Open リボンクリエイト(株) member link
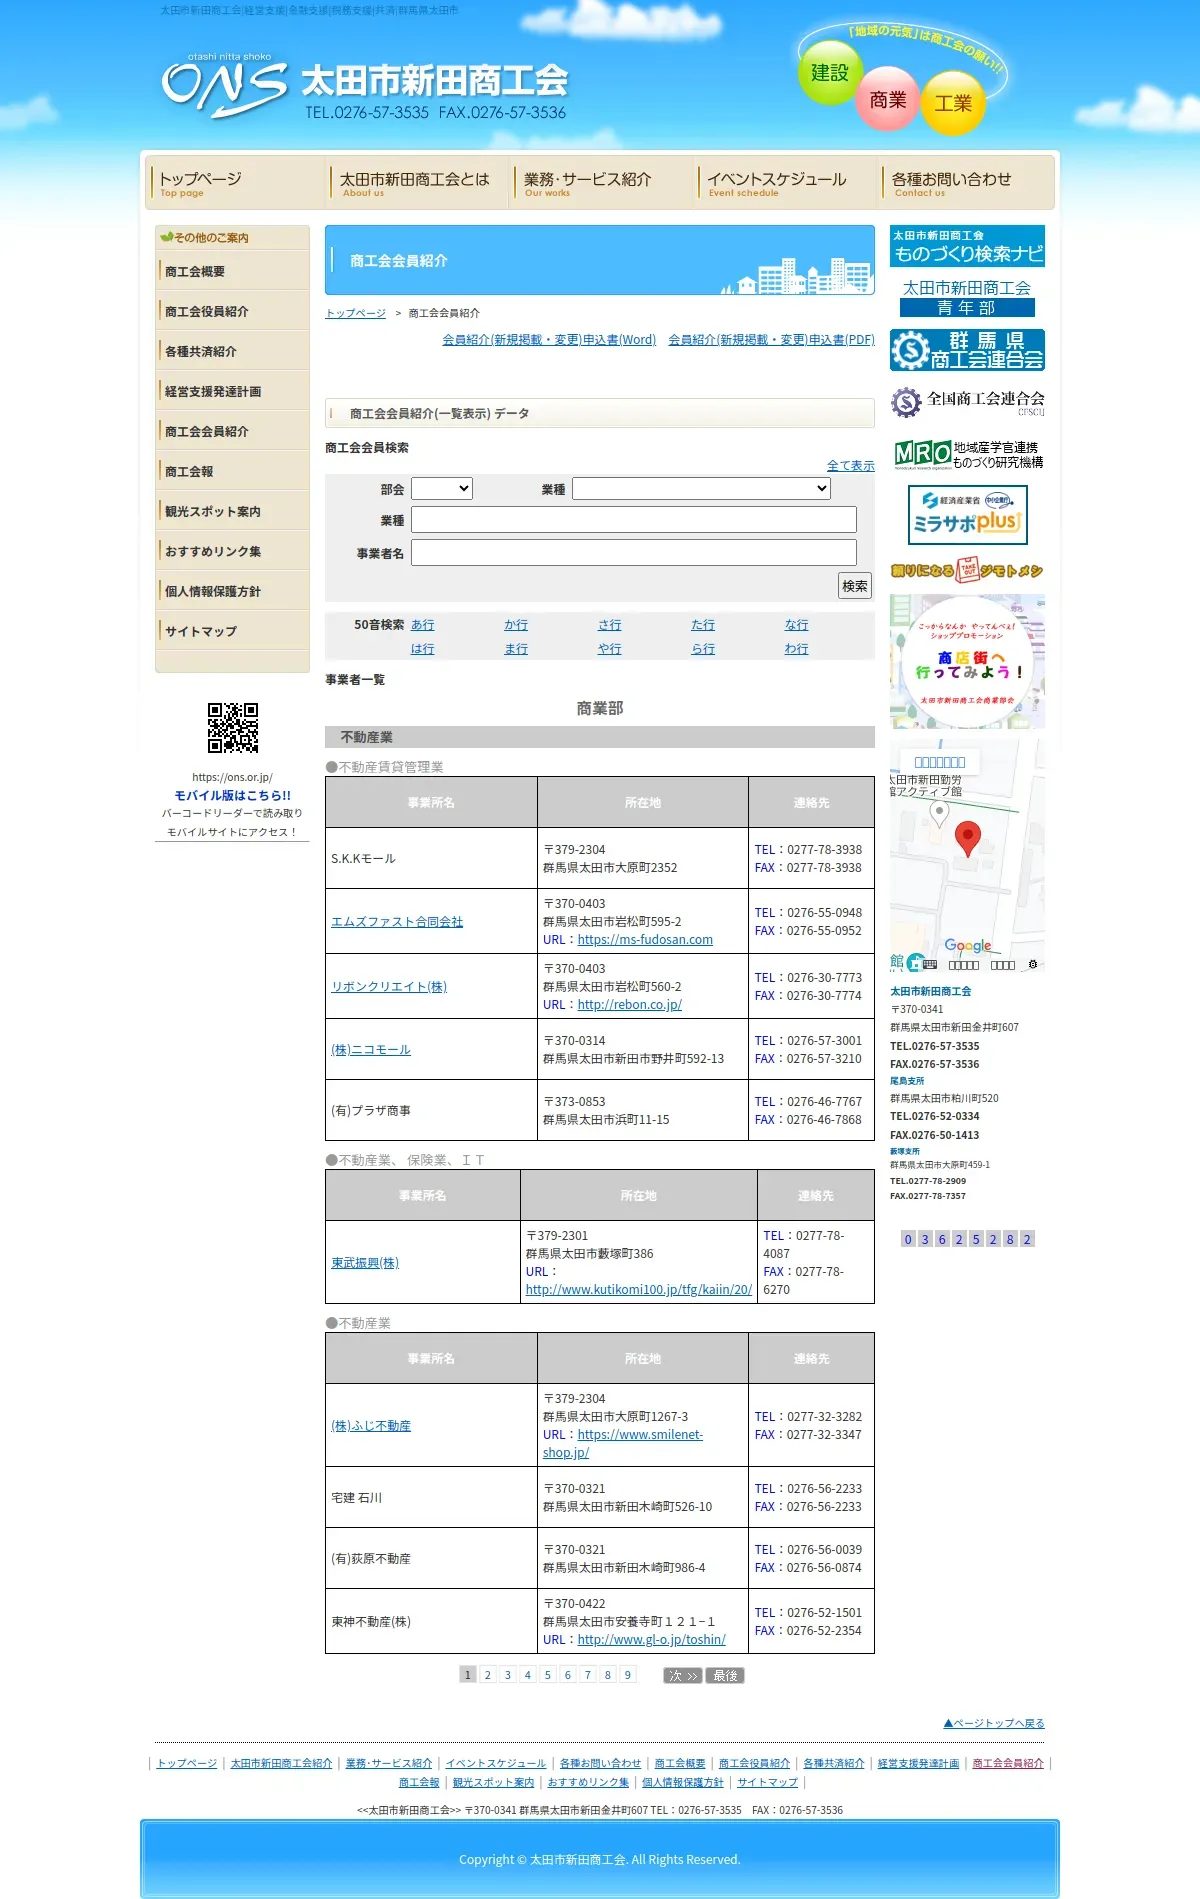Image resolution: width=1200 pixels, height=1899 pixels. pos(389,987)
